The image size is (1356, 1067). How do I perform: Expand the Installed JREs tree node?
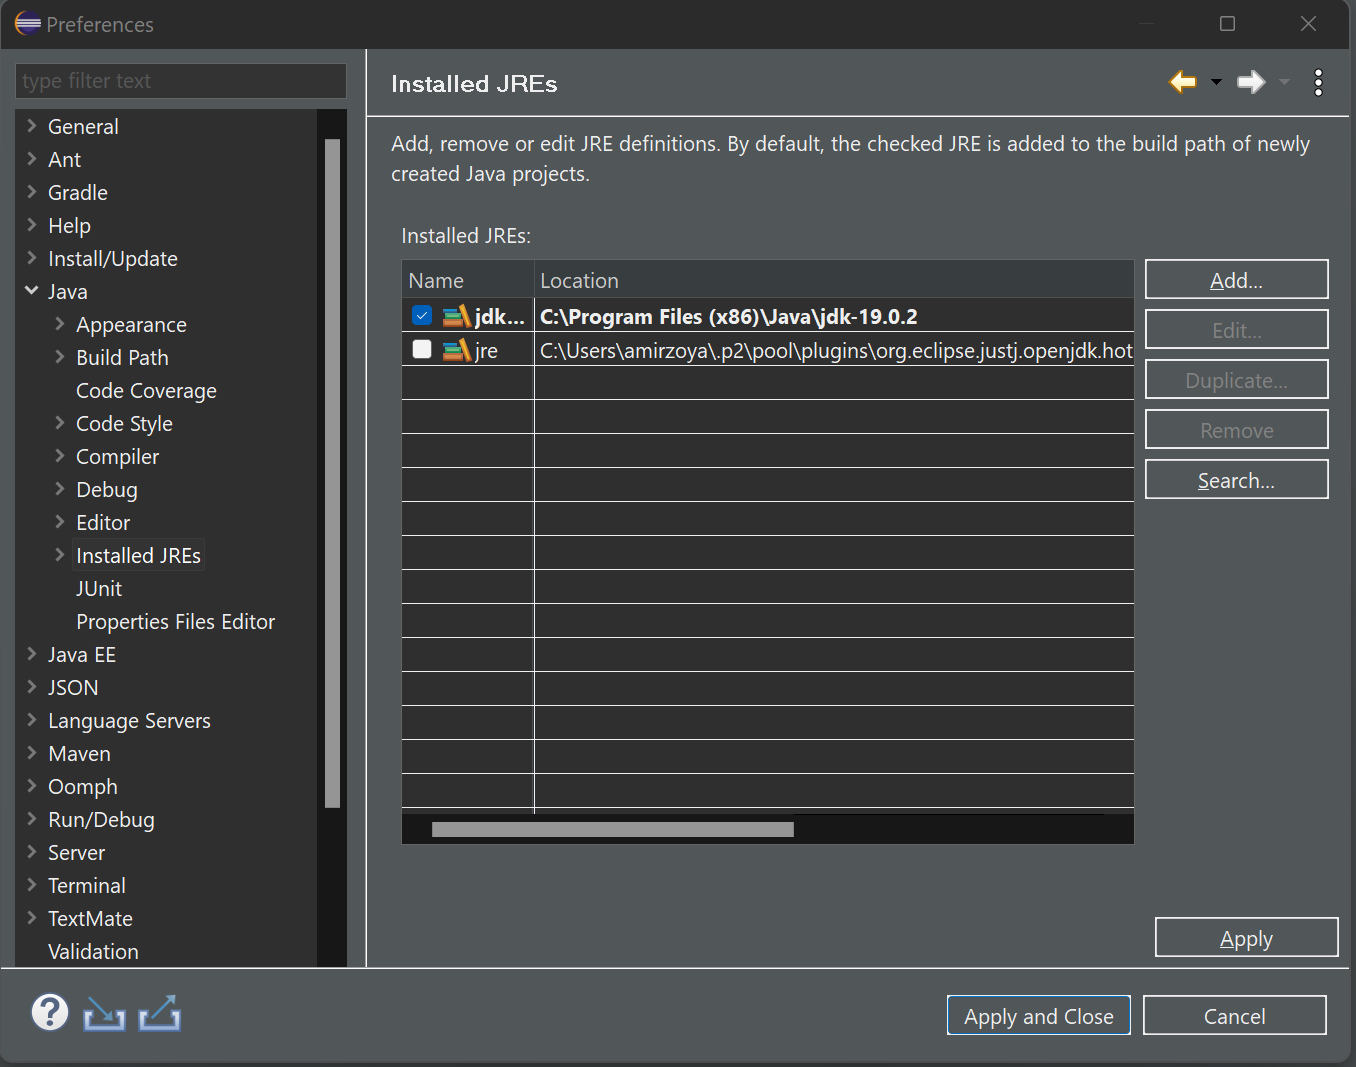[60, 555]
